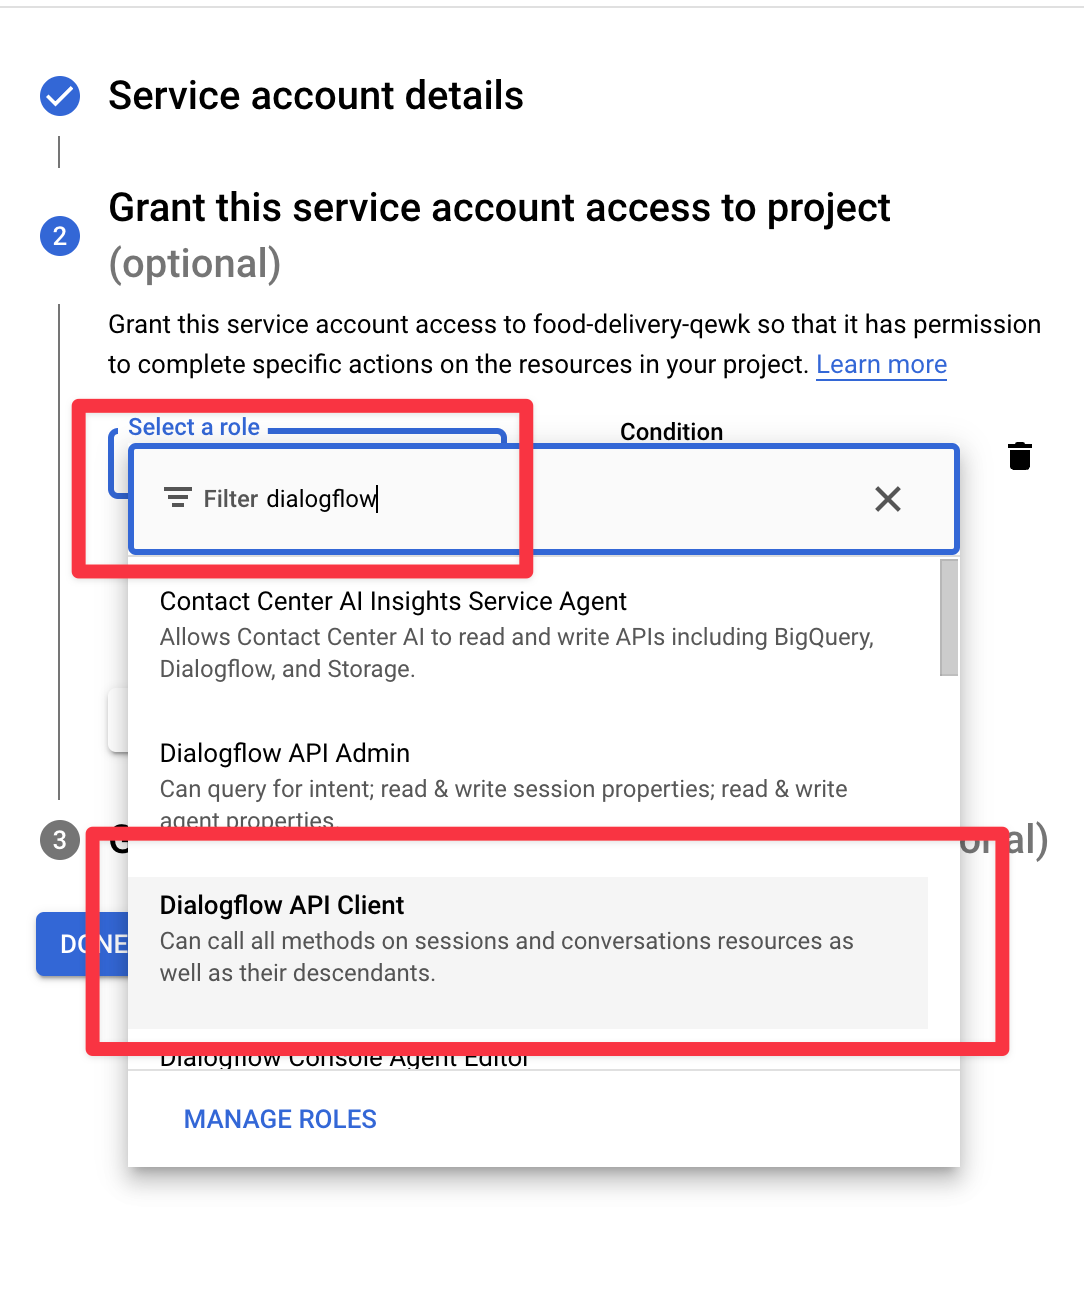
Task: Follow the Learn more link
Action: [x=881, y=365]
